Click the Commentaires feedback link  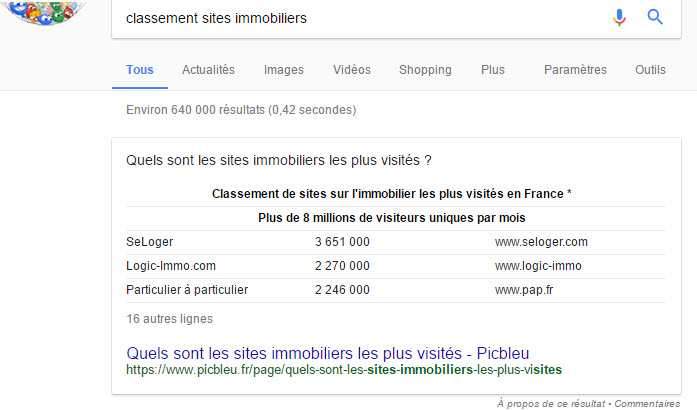tap(647, 404)
